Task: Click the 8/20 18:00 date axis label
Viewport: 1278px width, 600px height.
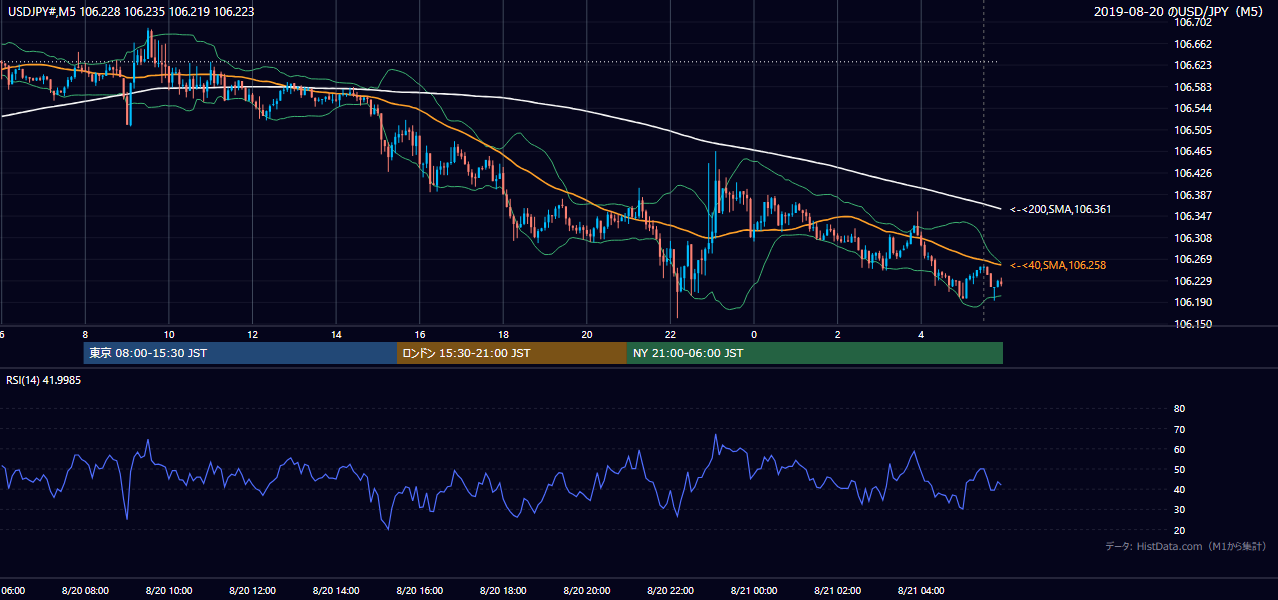Action: [x=503, y=590]
